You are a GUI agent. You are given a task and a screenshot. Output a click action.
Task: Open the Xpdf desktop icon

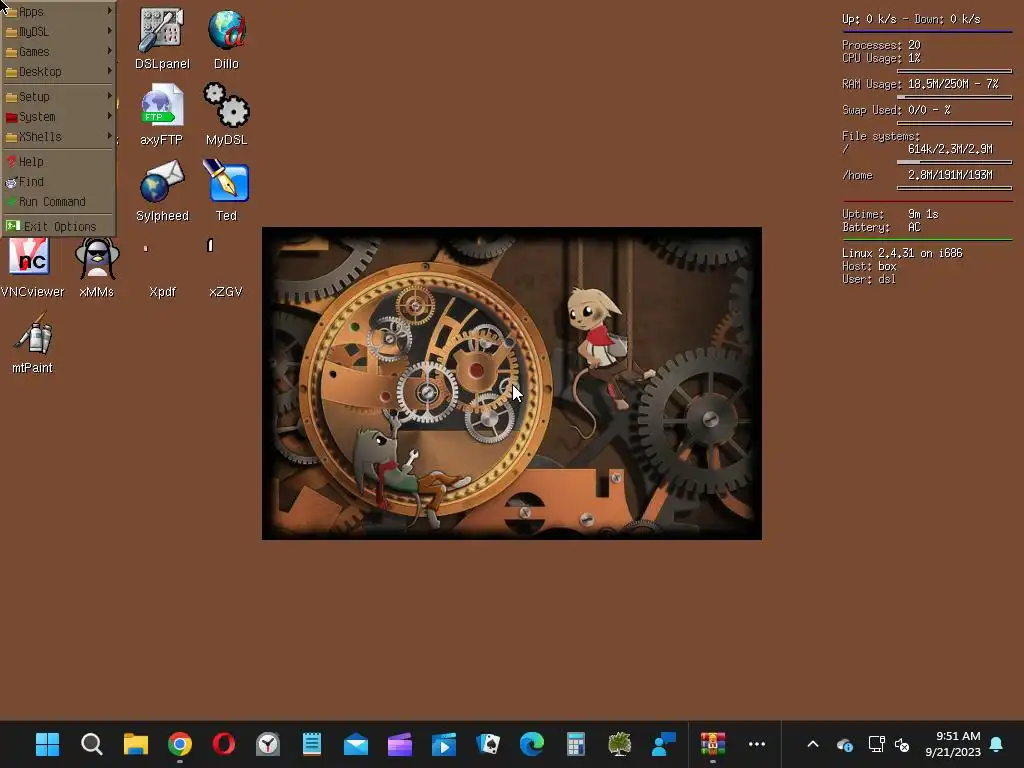pos(162,291)
